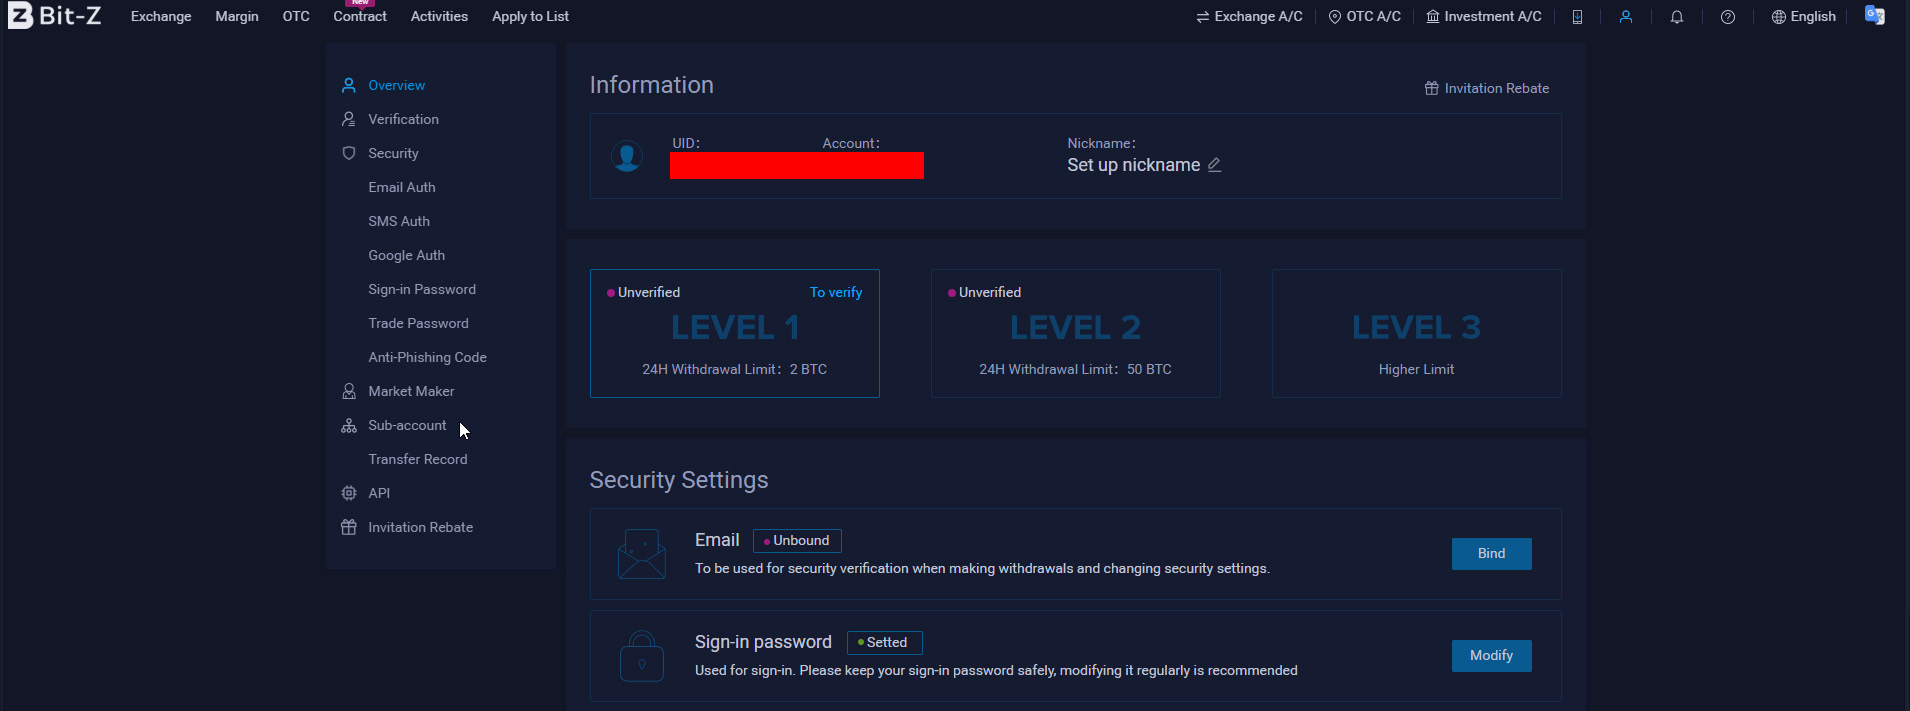
Task: Click the Security shield icon in sidebar
Action: point(349,153)
